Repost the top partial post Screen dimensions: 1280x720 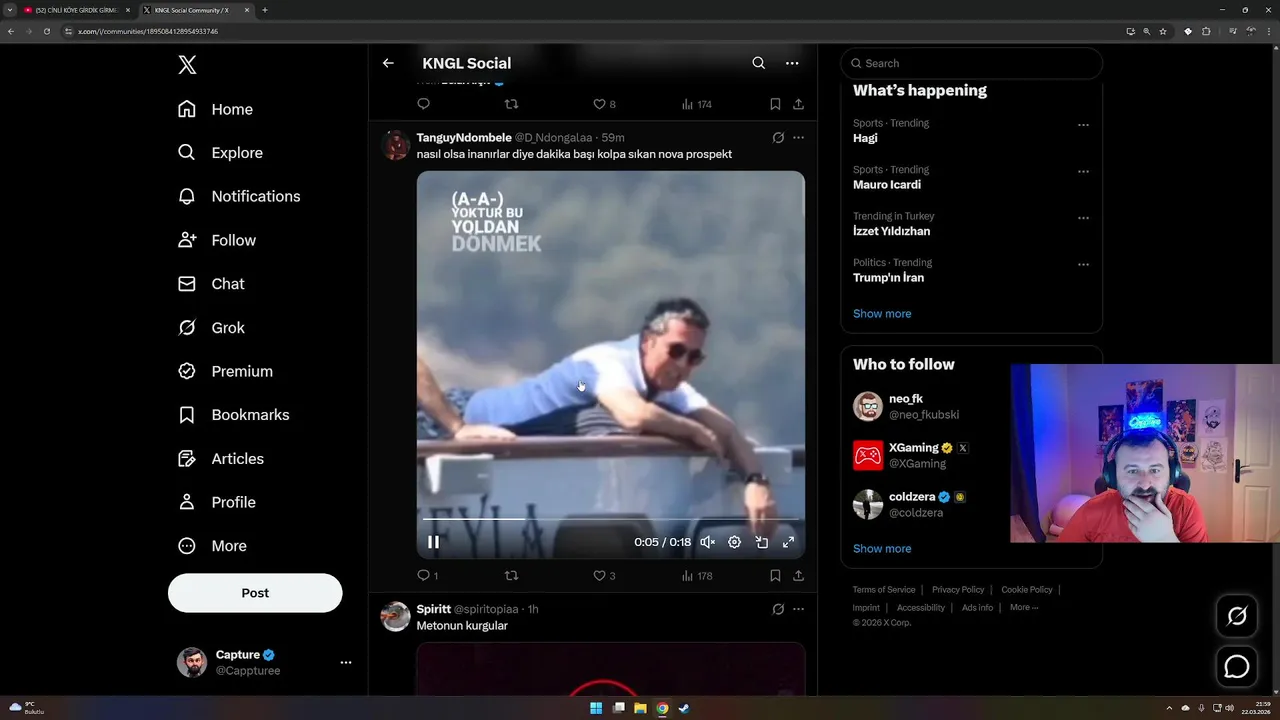click(x=511, y=104)
